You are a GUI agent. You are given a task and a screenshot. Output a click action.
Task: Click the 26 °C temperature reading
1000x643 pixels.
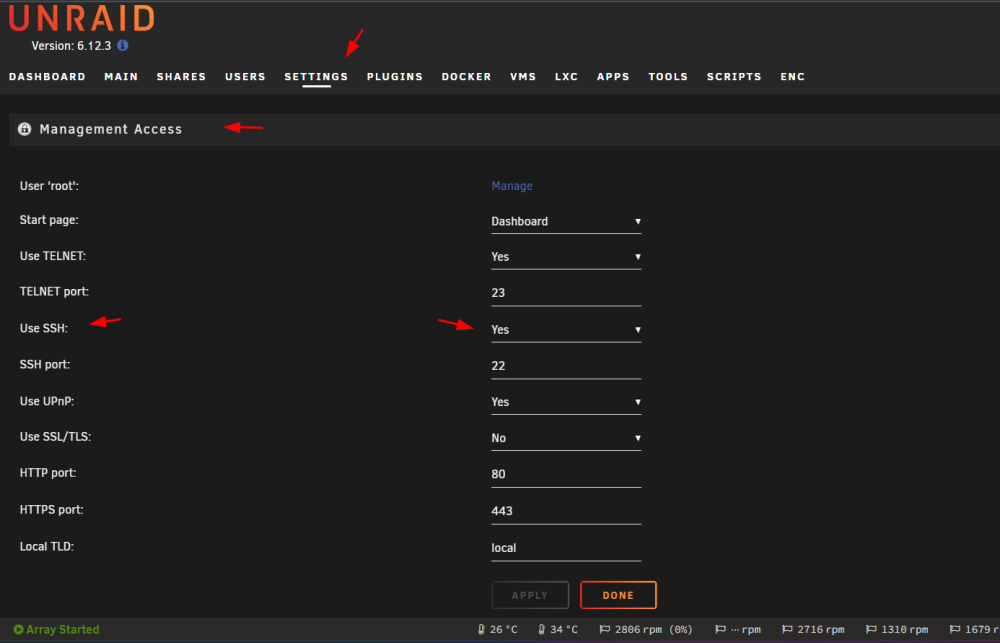(504, 630)
